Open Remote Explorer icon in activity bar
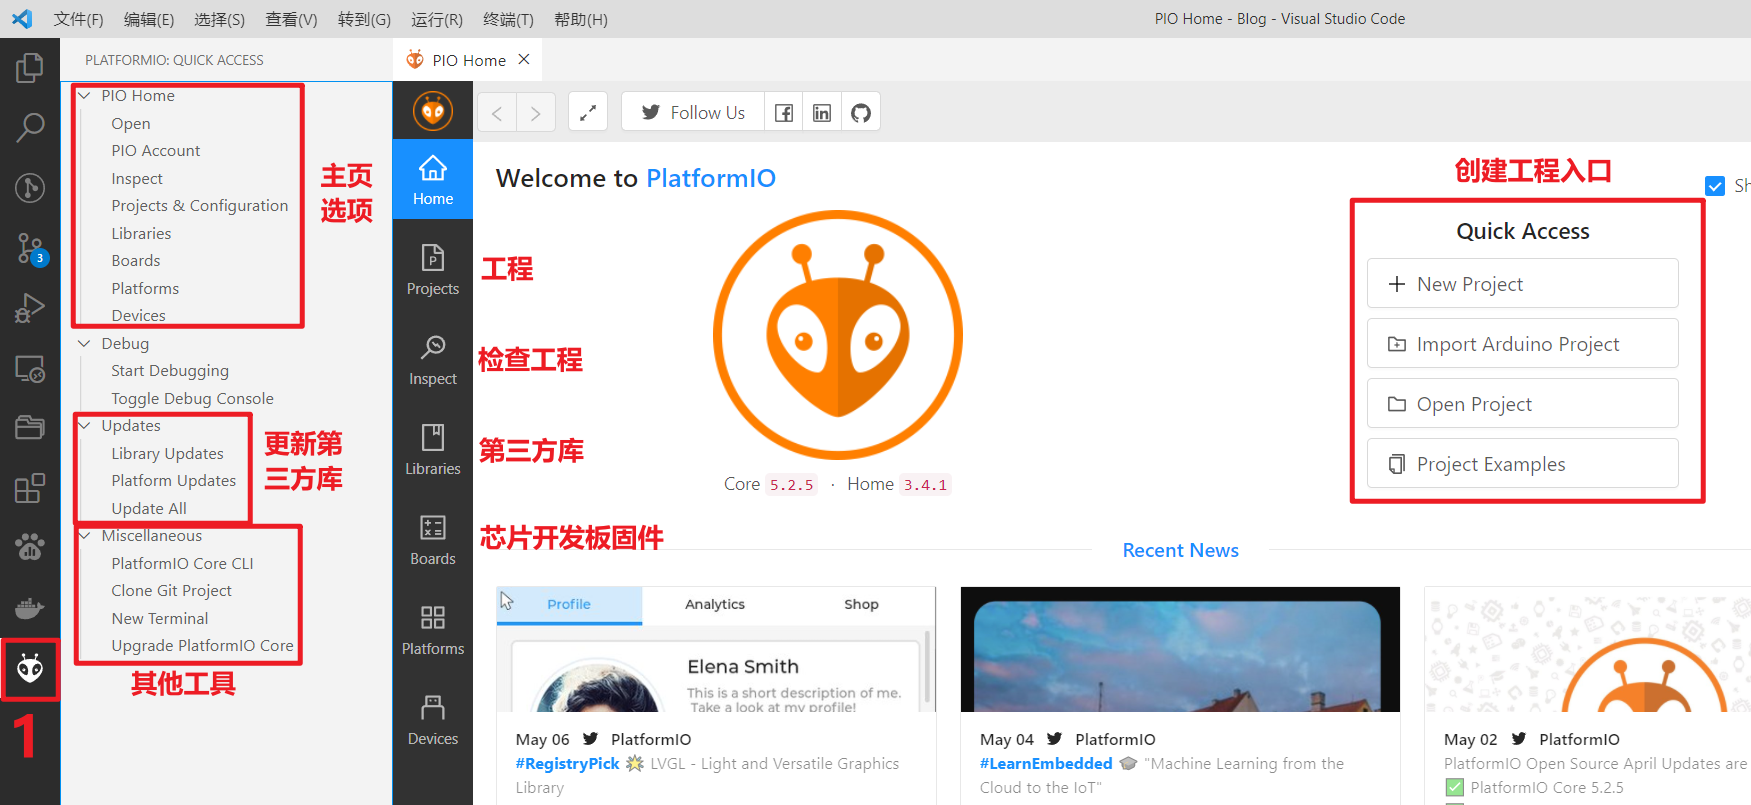Image resolution: width=1751 pixels, height=805 pixels. pyautogui.click(x=30, y=369)
